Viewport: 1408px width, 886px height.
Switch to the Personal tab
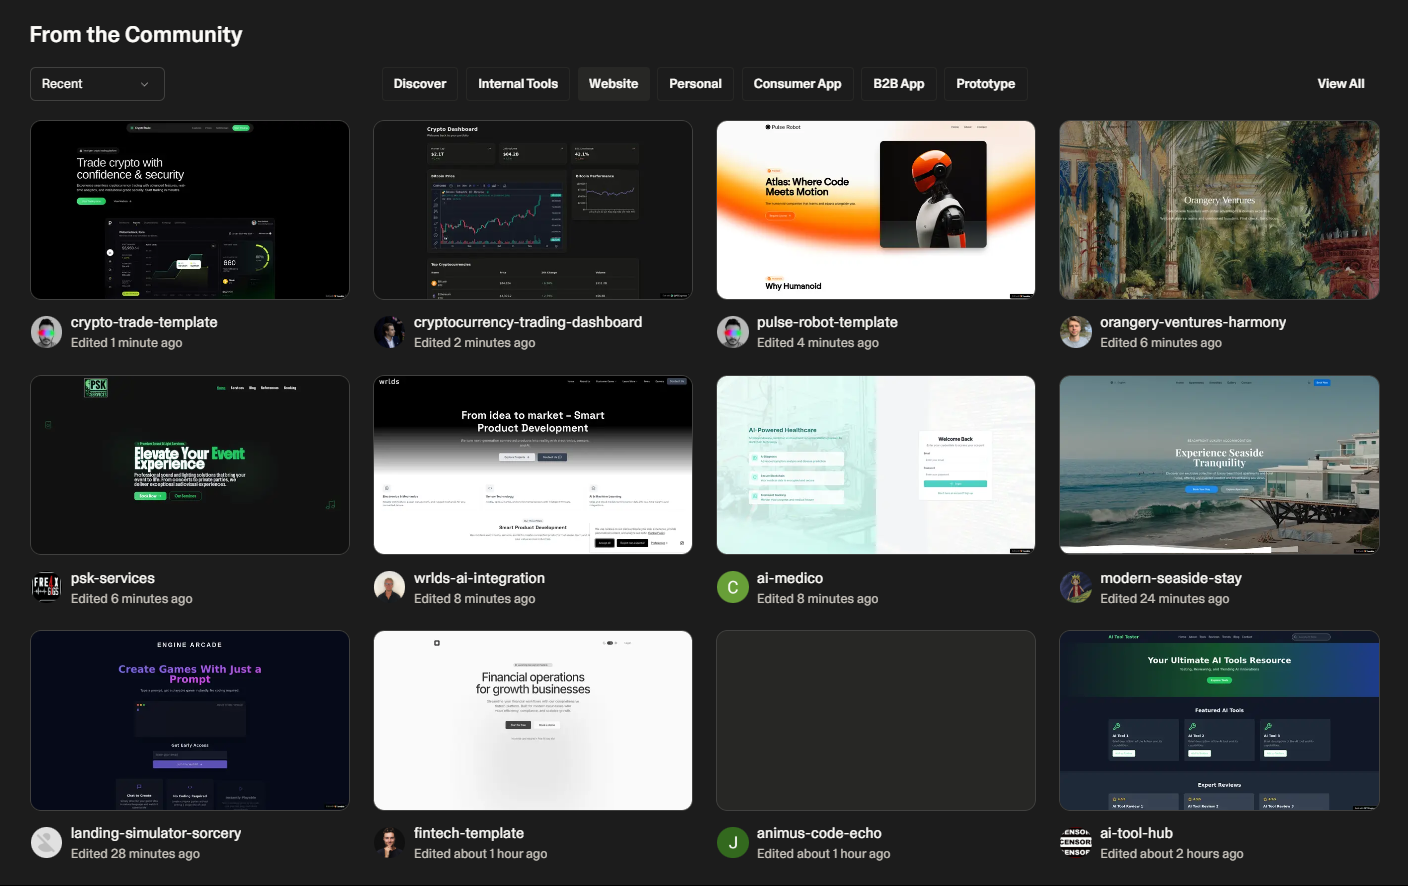[694, 84]
